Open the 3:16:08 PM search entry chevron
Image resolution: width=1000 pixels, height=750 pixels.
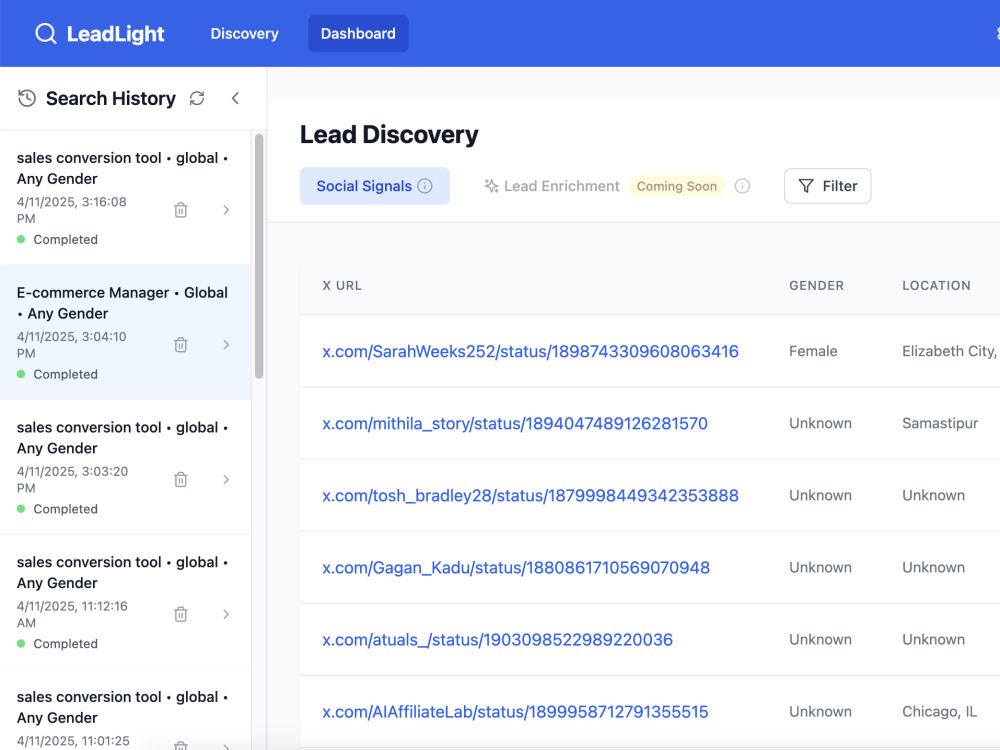point(226,210)
